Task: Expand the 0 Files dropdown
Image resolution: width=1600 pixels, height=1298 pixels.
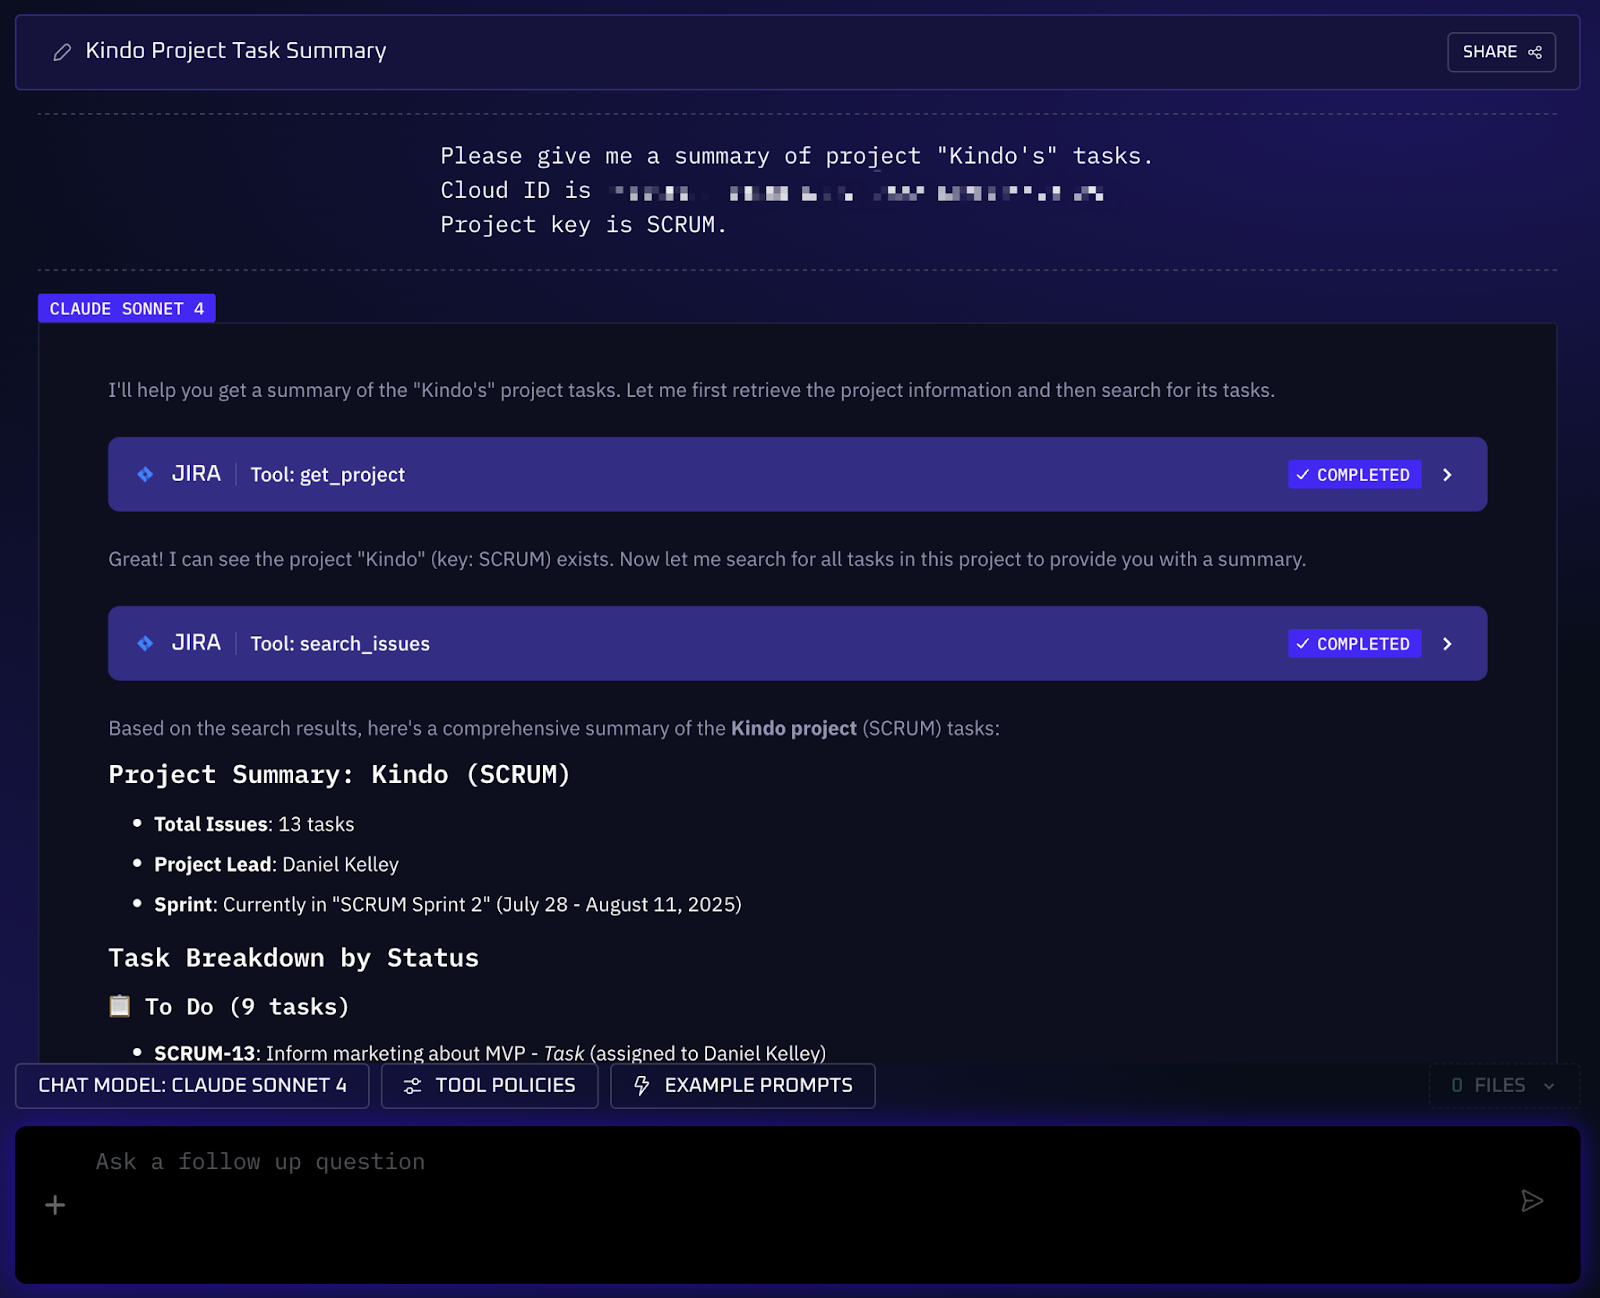Action: (1503, 1085)
